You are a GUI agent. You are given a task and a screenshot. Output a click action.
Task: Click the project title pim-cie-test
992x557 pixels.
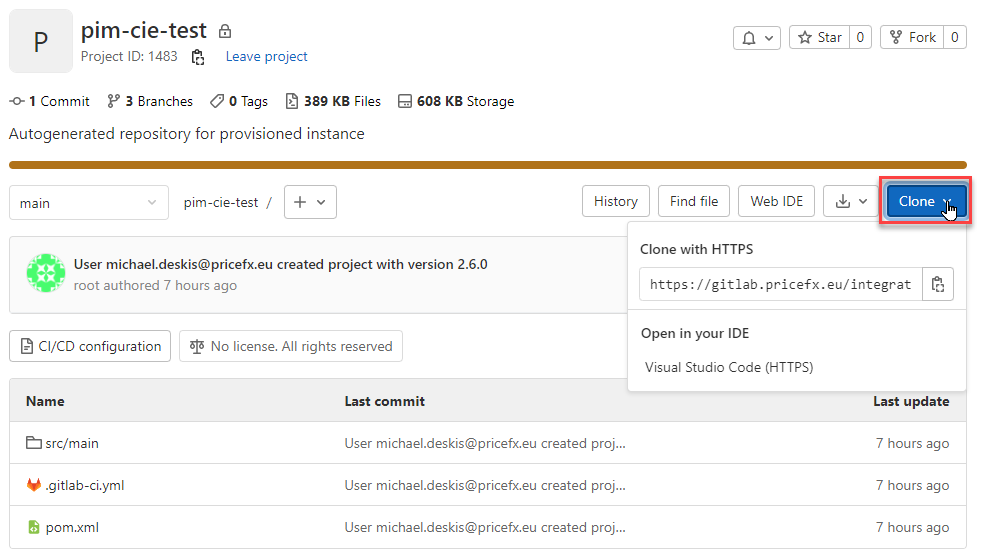pyautogui.click(x=144, y=30)
